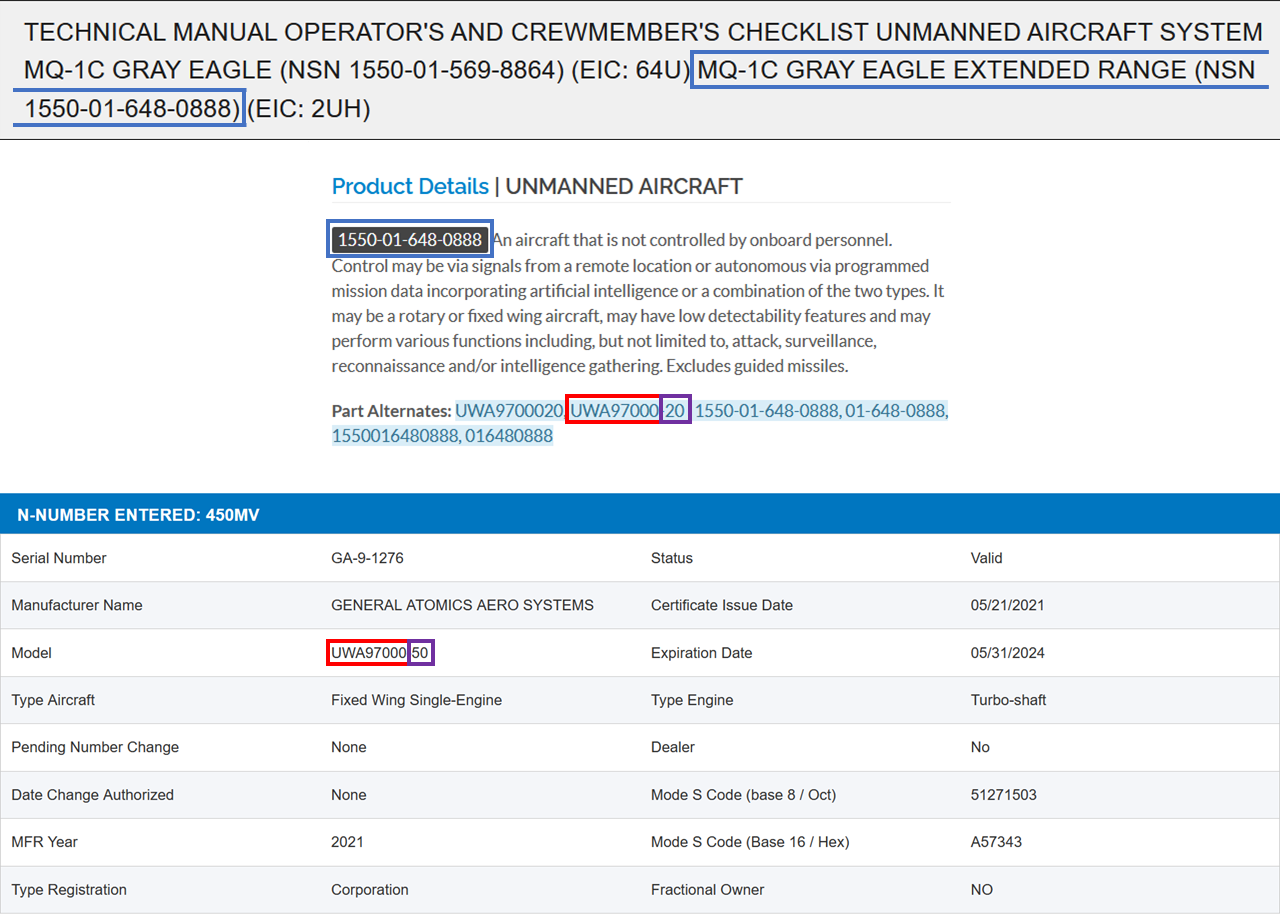
Task: Click the Status value Valid
Action: (986, 558)
